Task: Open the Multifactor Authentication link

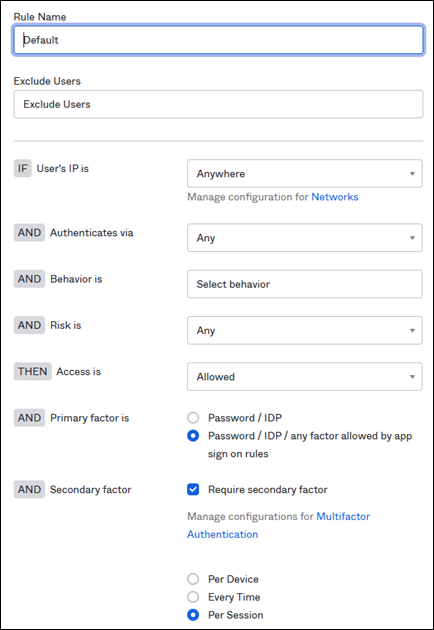Action: [x=278, y=525]
